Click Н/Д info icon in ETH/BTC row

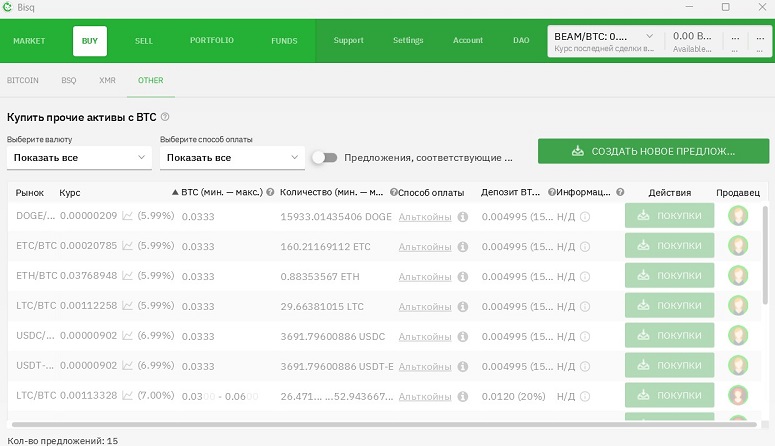[x=585, y=276]
